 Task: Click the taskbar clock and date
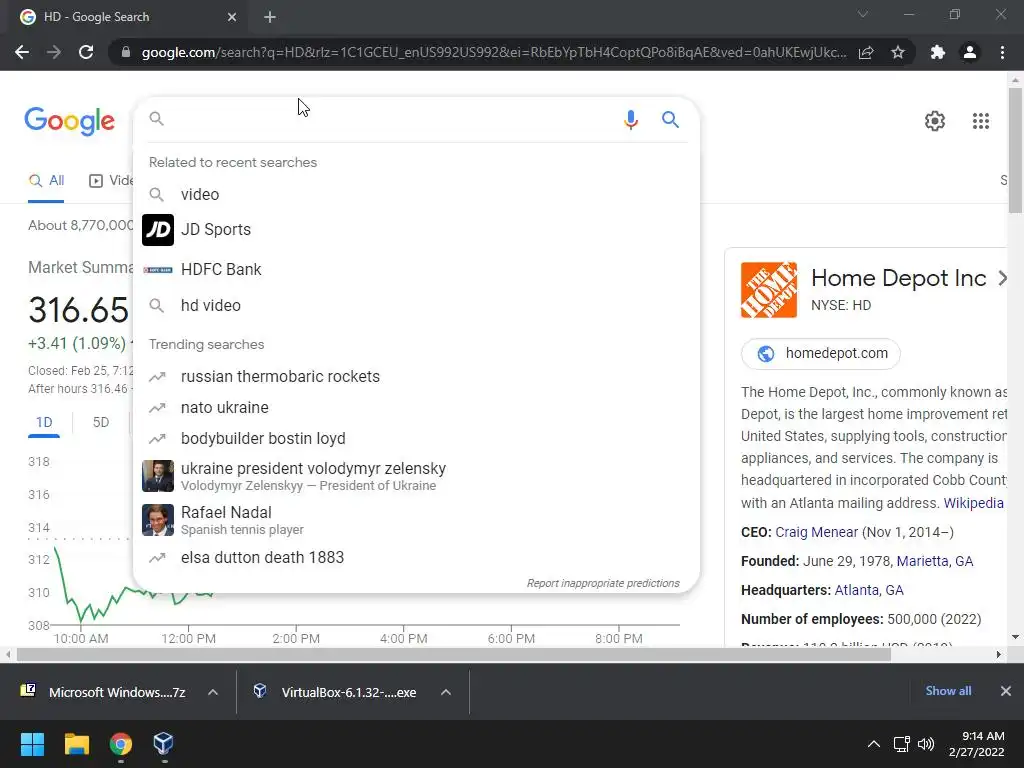coord(976,744)
